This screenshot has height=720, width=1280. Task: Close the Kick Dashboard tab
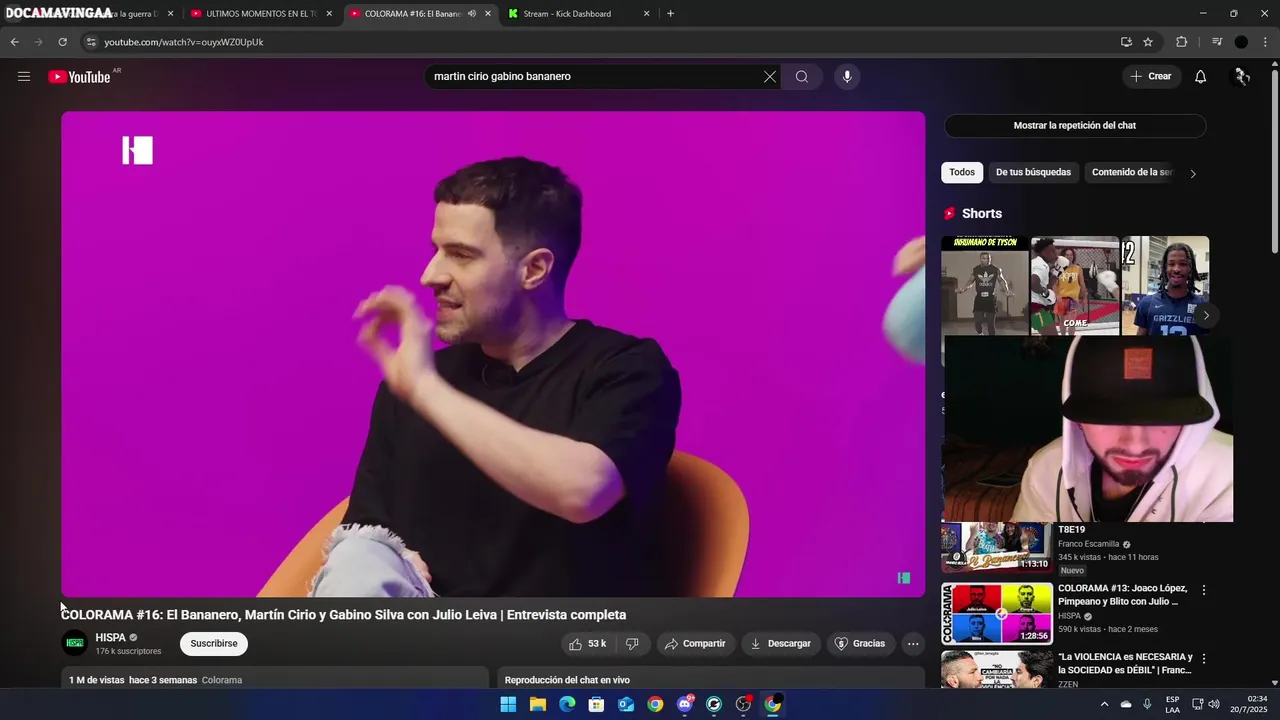[x=646, y=14]
